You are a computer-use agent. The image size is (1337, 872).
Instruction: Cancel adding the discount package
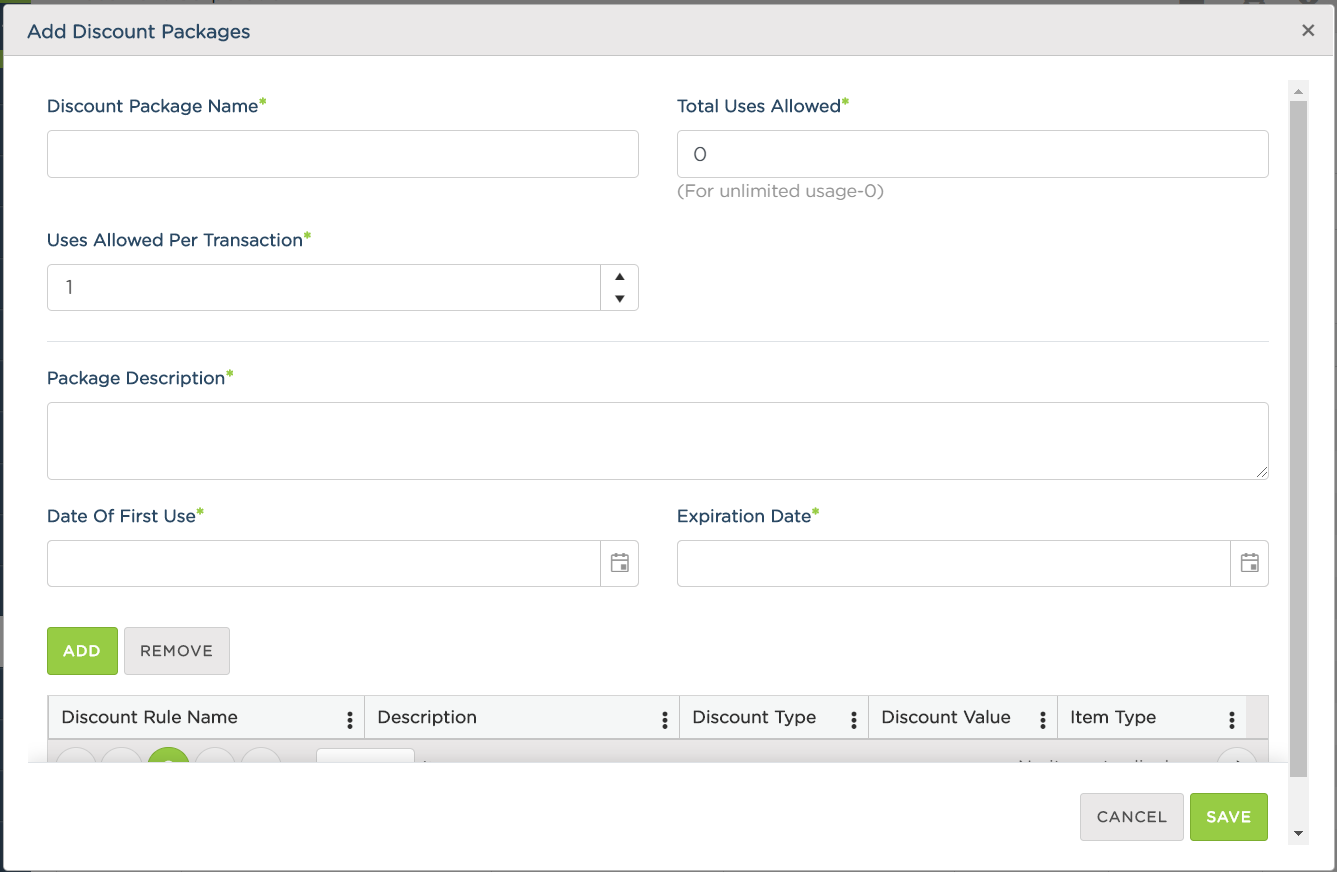click(x=1132, y=817)
